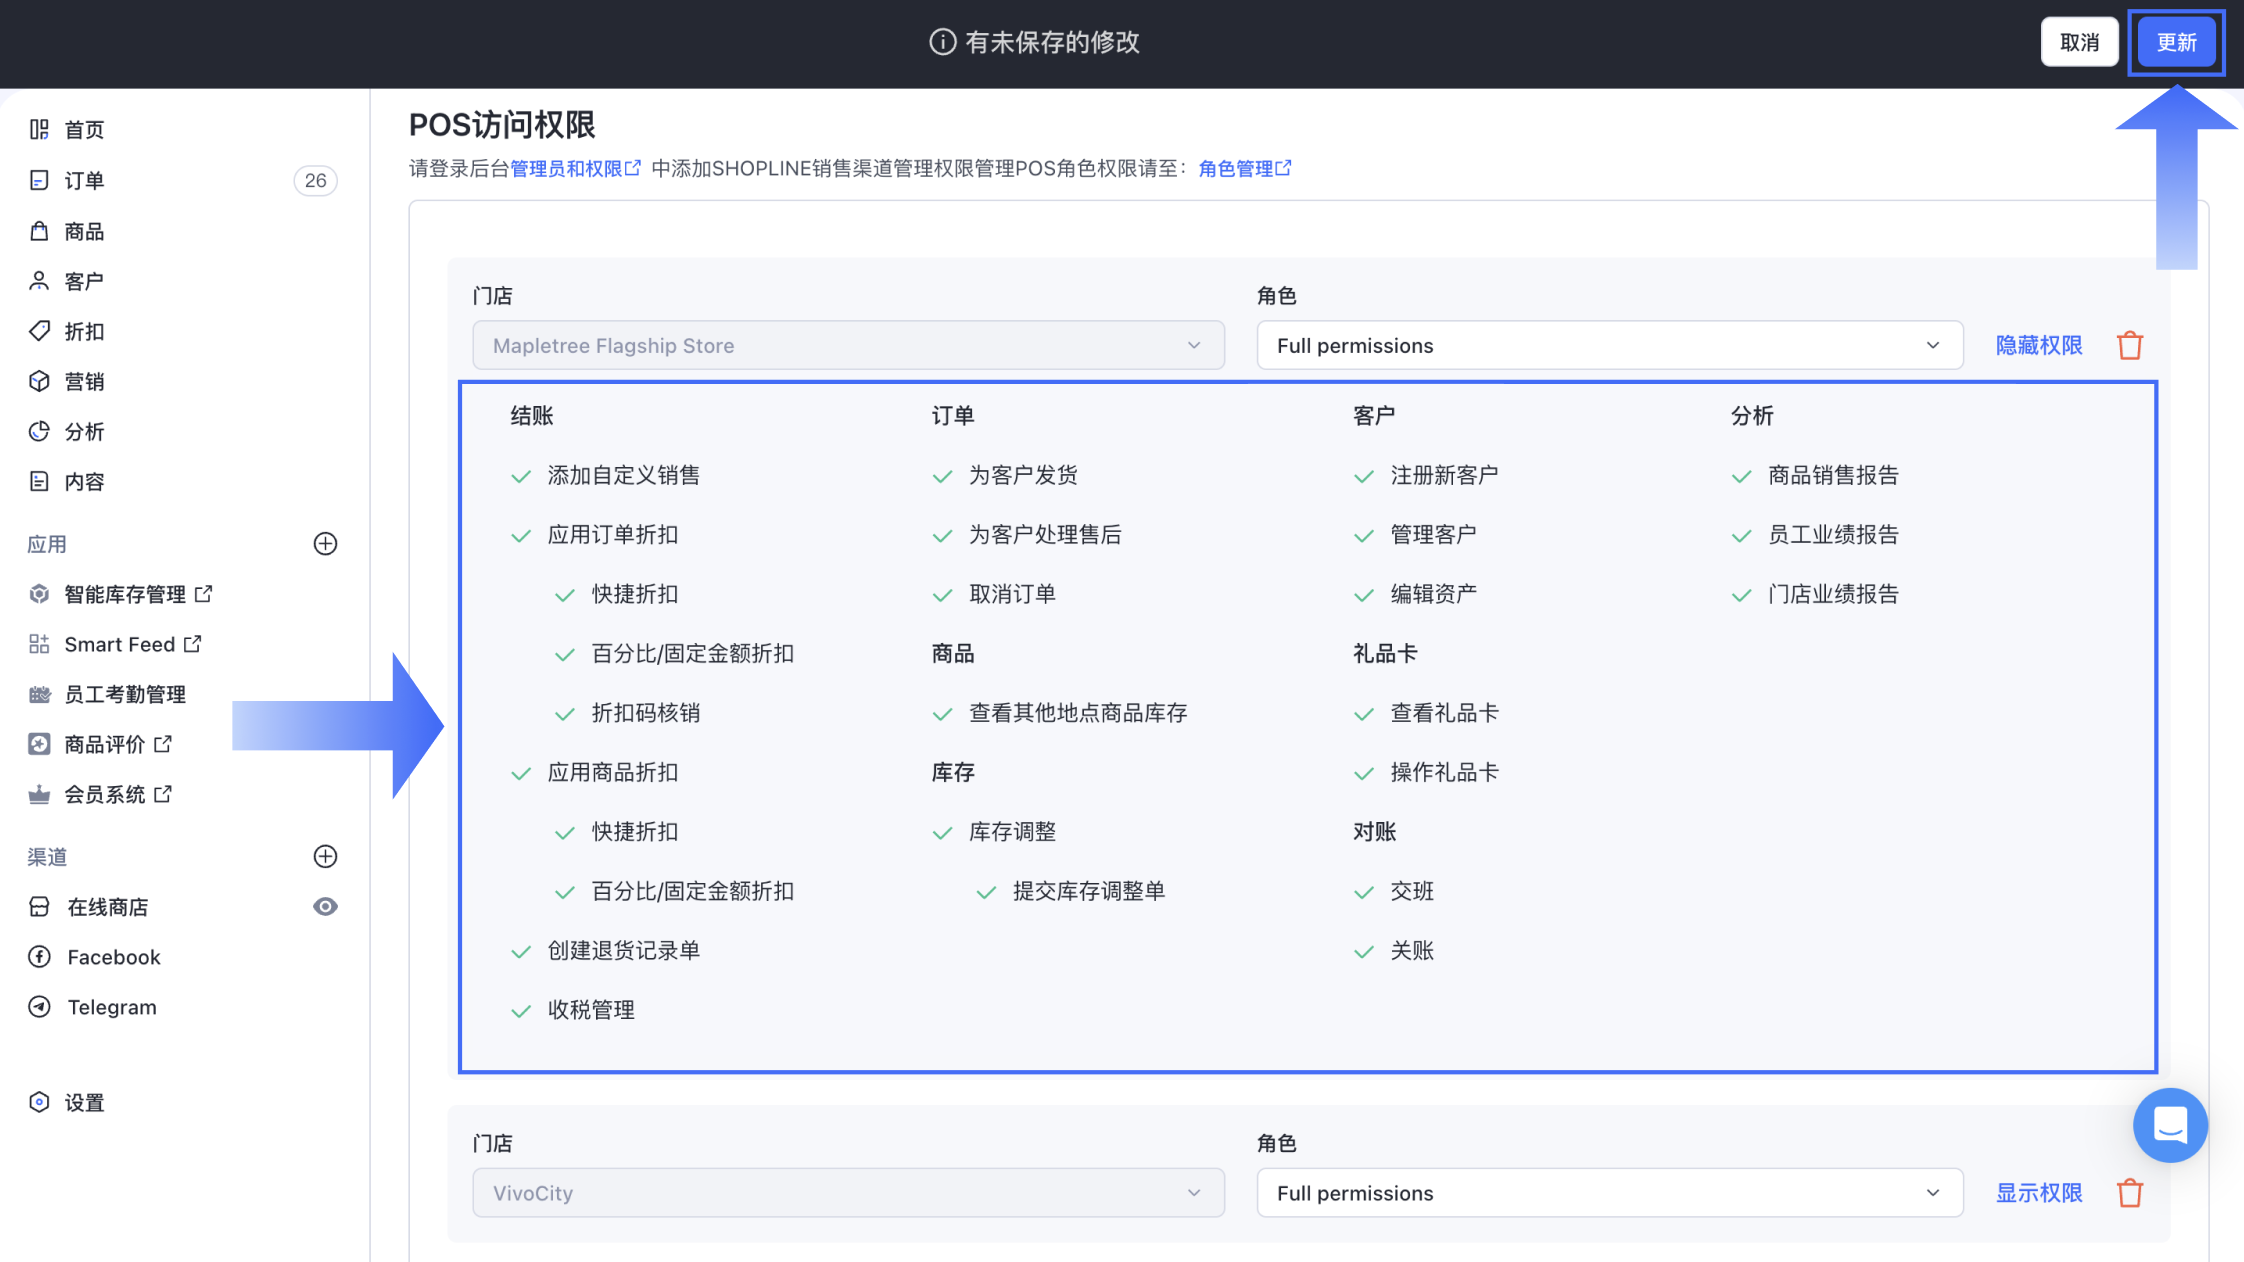
Task: Open Facebook channel in sidebar
Action: coord(113,957)
